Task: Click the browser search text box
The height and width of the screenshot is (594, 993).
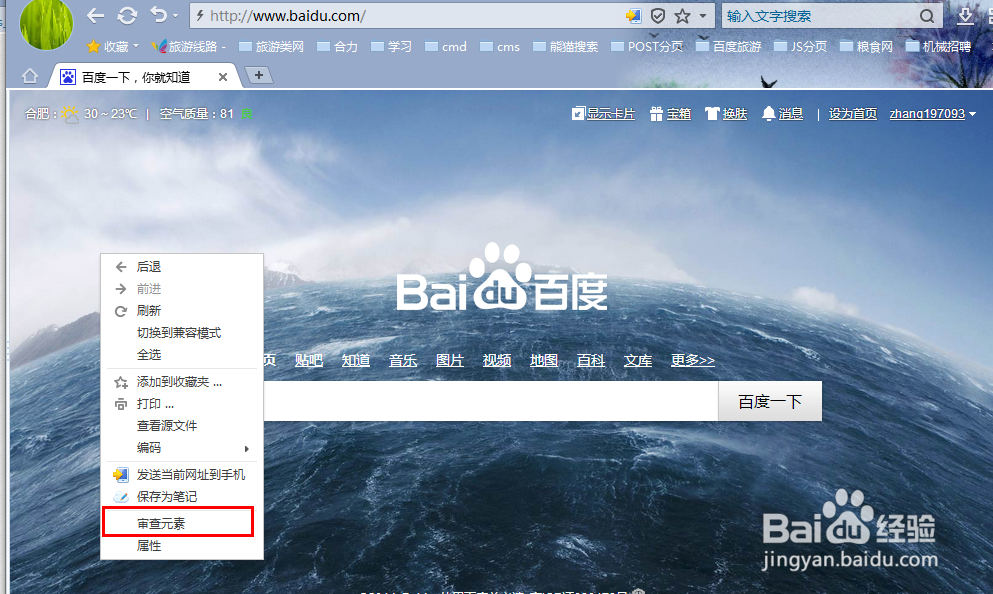Action: point(820,16)
